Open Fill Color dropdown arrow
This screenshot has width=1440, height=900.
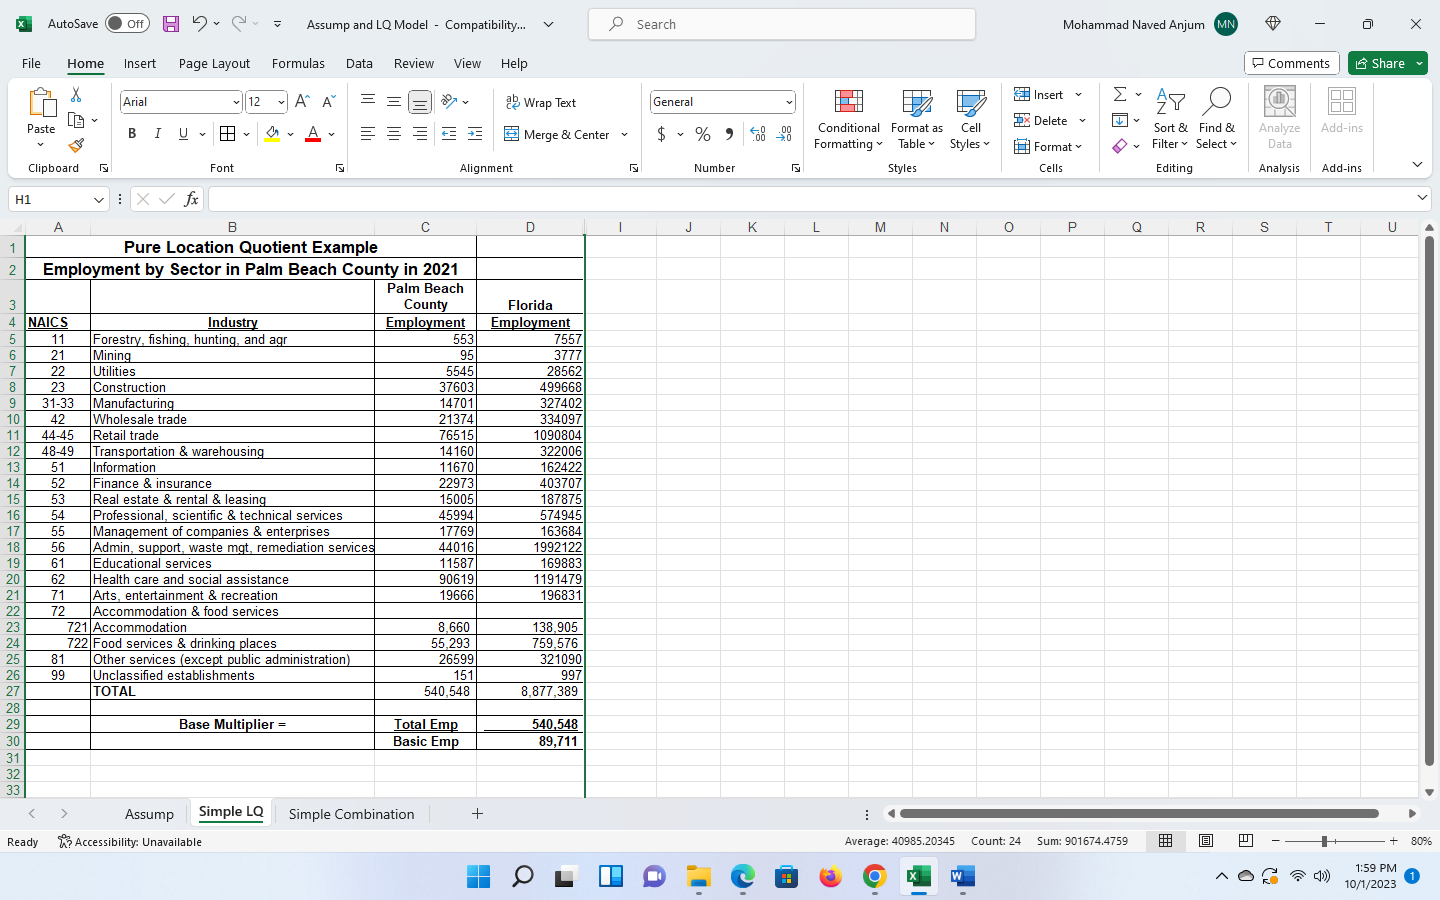pyautogui.click(x=291, y=134)
